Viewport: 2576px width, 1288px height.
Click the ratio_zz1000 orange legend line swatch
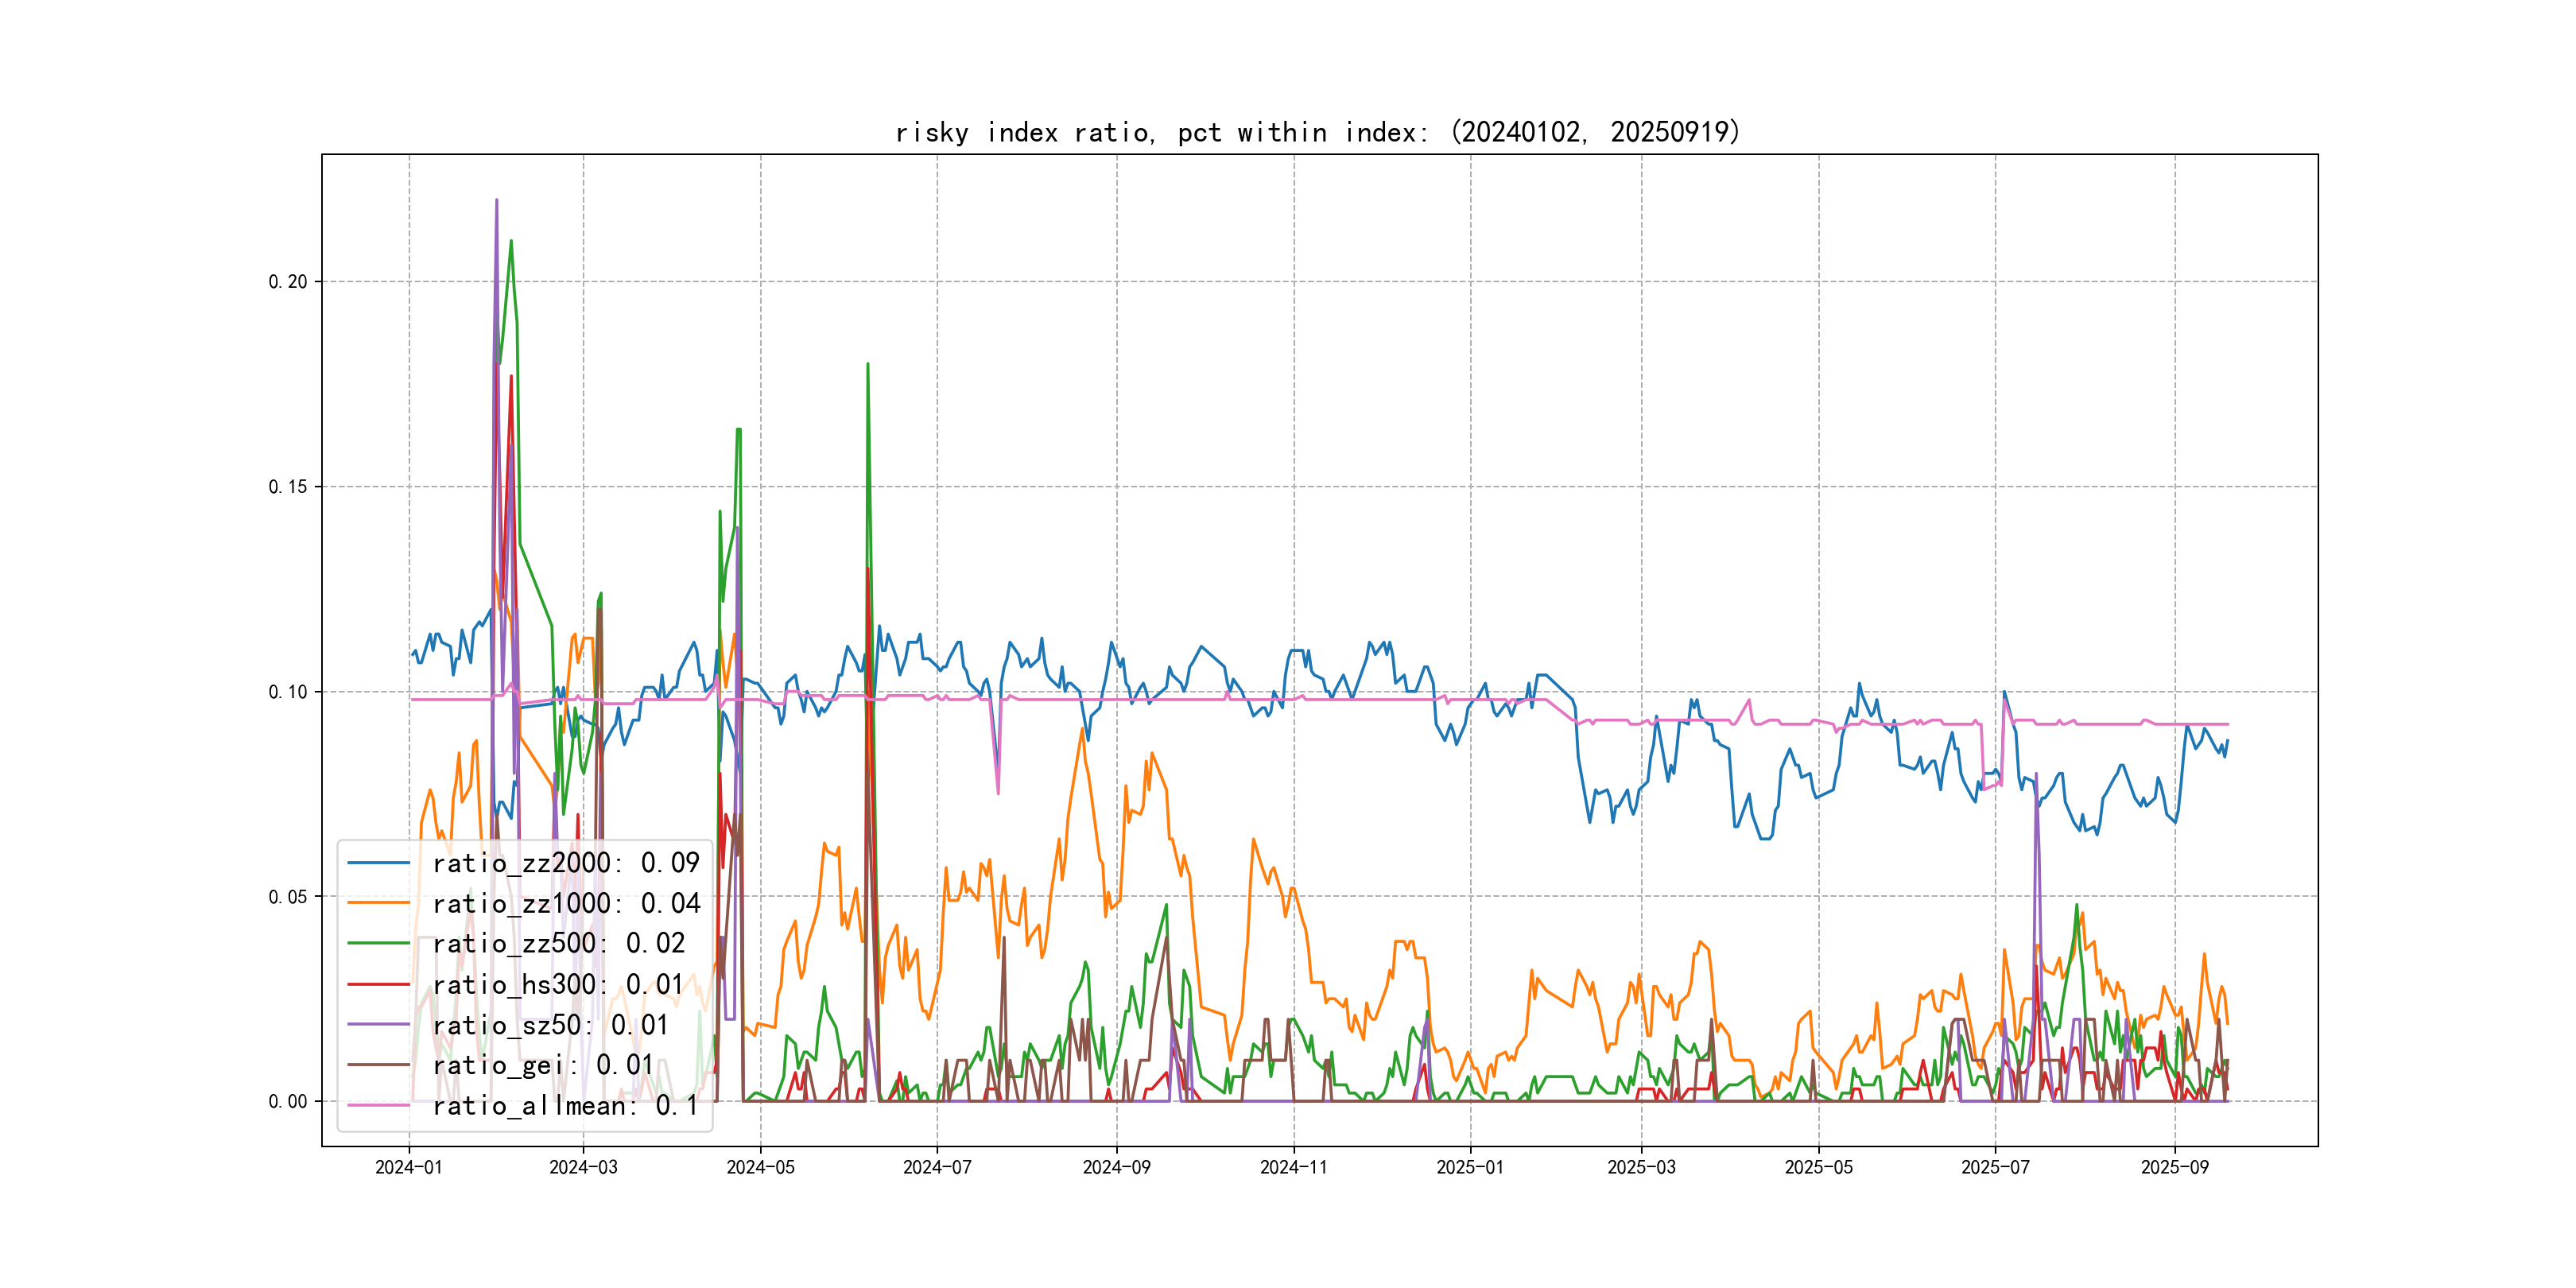[x=378, y=903]
